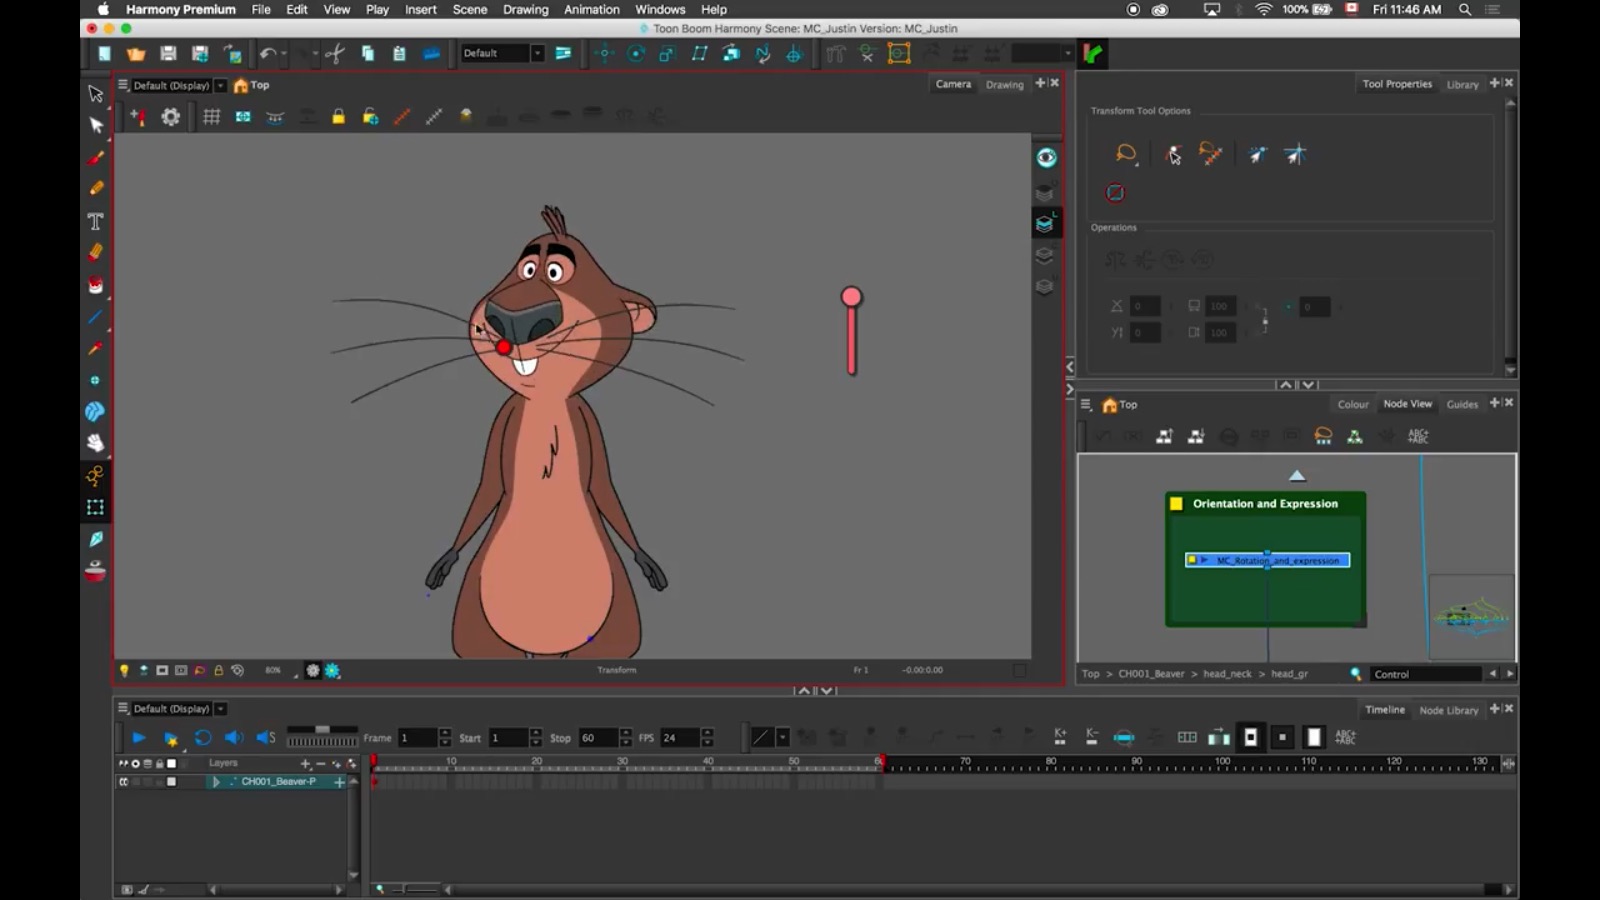Click the green node hierarchy icon
The height and width of the screenshot is (900, 1600).
(x=1354, y=436)
